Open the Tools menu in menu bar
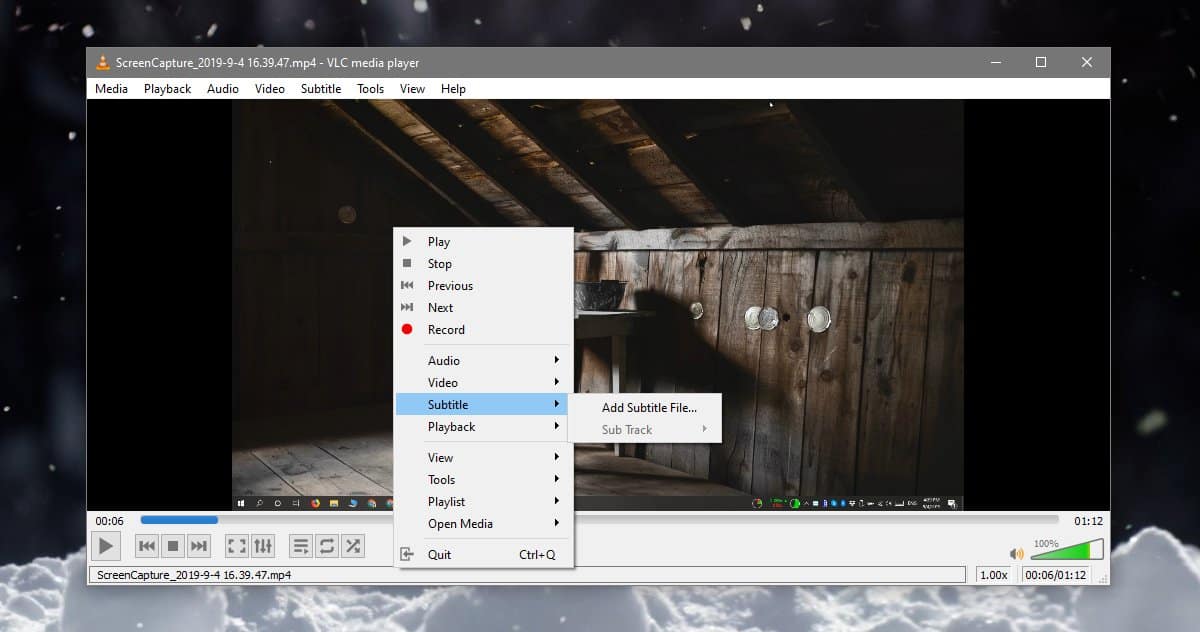Image resolution: width=1200 pixels, height=632 pixels. pos(370,88)
